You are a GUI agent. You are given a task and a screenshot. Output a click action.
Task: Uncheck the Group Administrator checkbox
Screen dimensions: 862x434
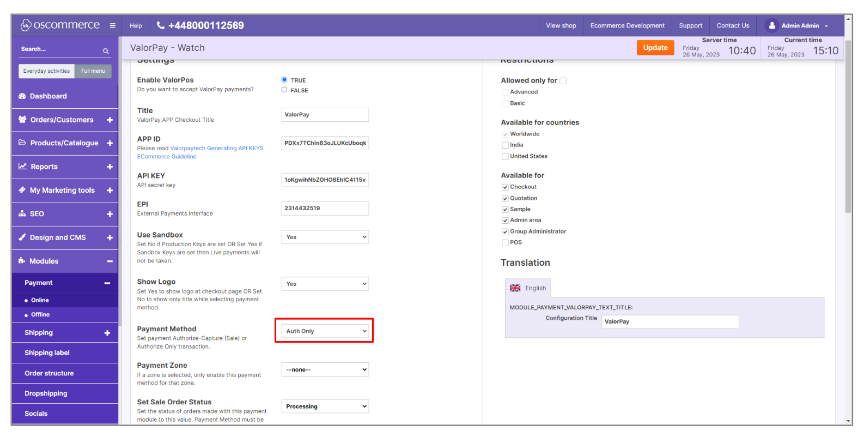click(x=505, y=232)
